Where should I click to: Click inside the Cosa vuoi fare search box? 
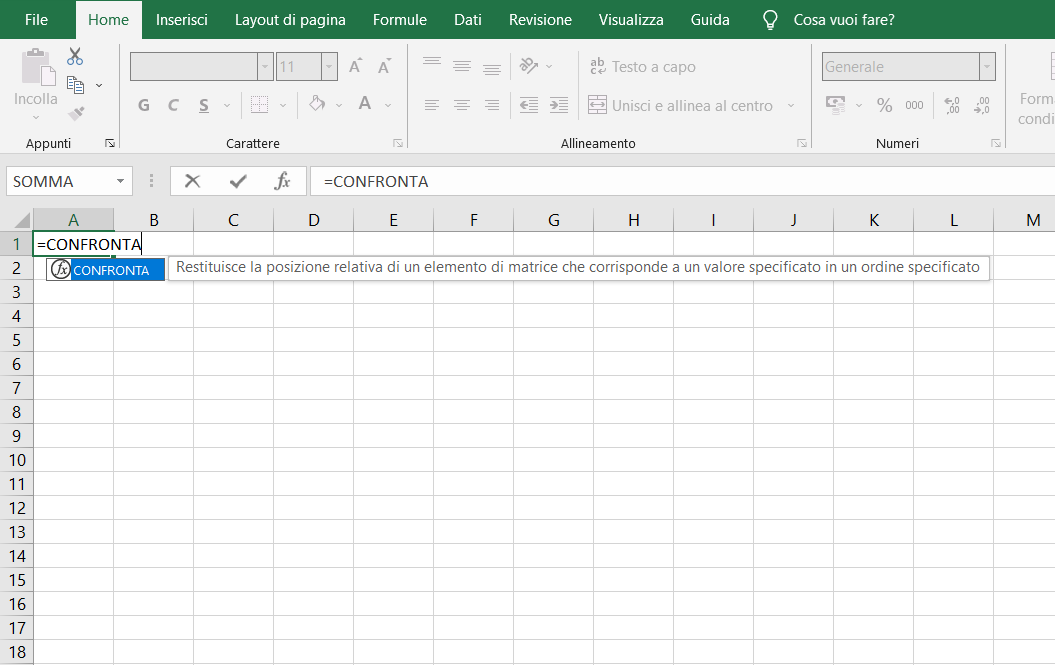(843, 19)
